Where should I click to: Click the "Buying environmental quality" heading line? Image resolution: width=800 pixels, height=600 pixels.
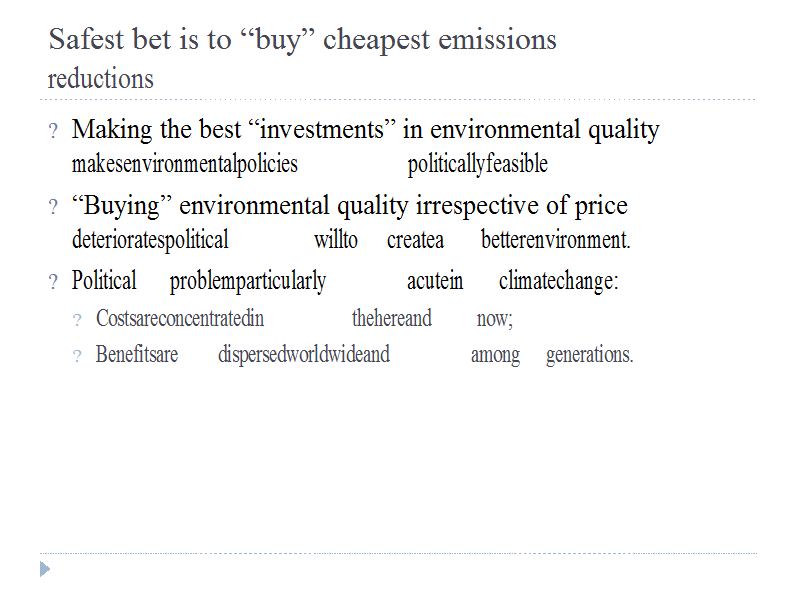coord(349,206)
